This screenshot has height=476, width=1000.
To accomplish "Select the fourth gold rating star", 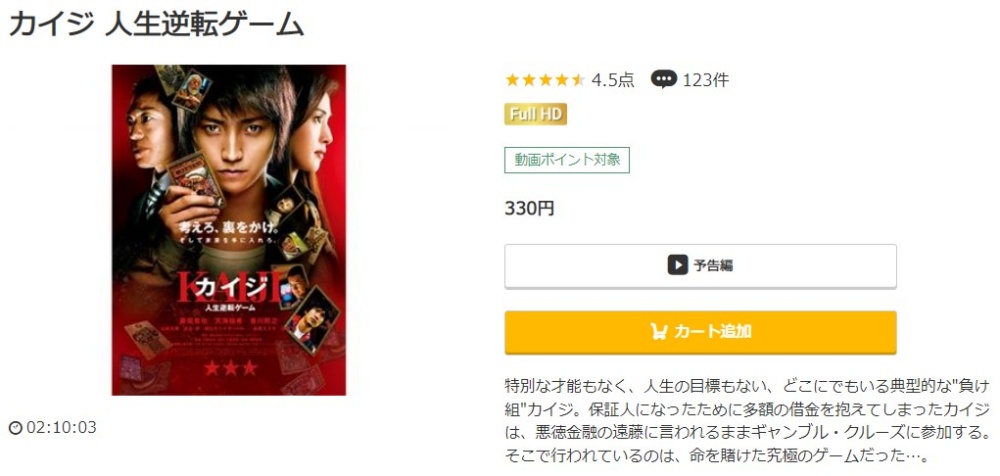I will [x=562, y=80].
